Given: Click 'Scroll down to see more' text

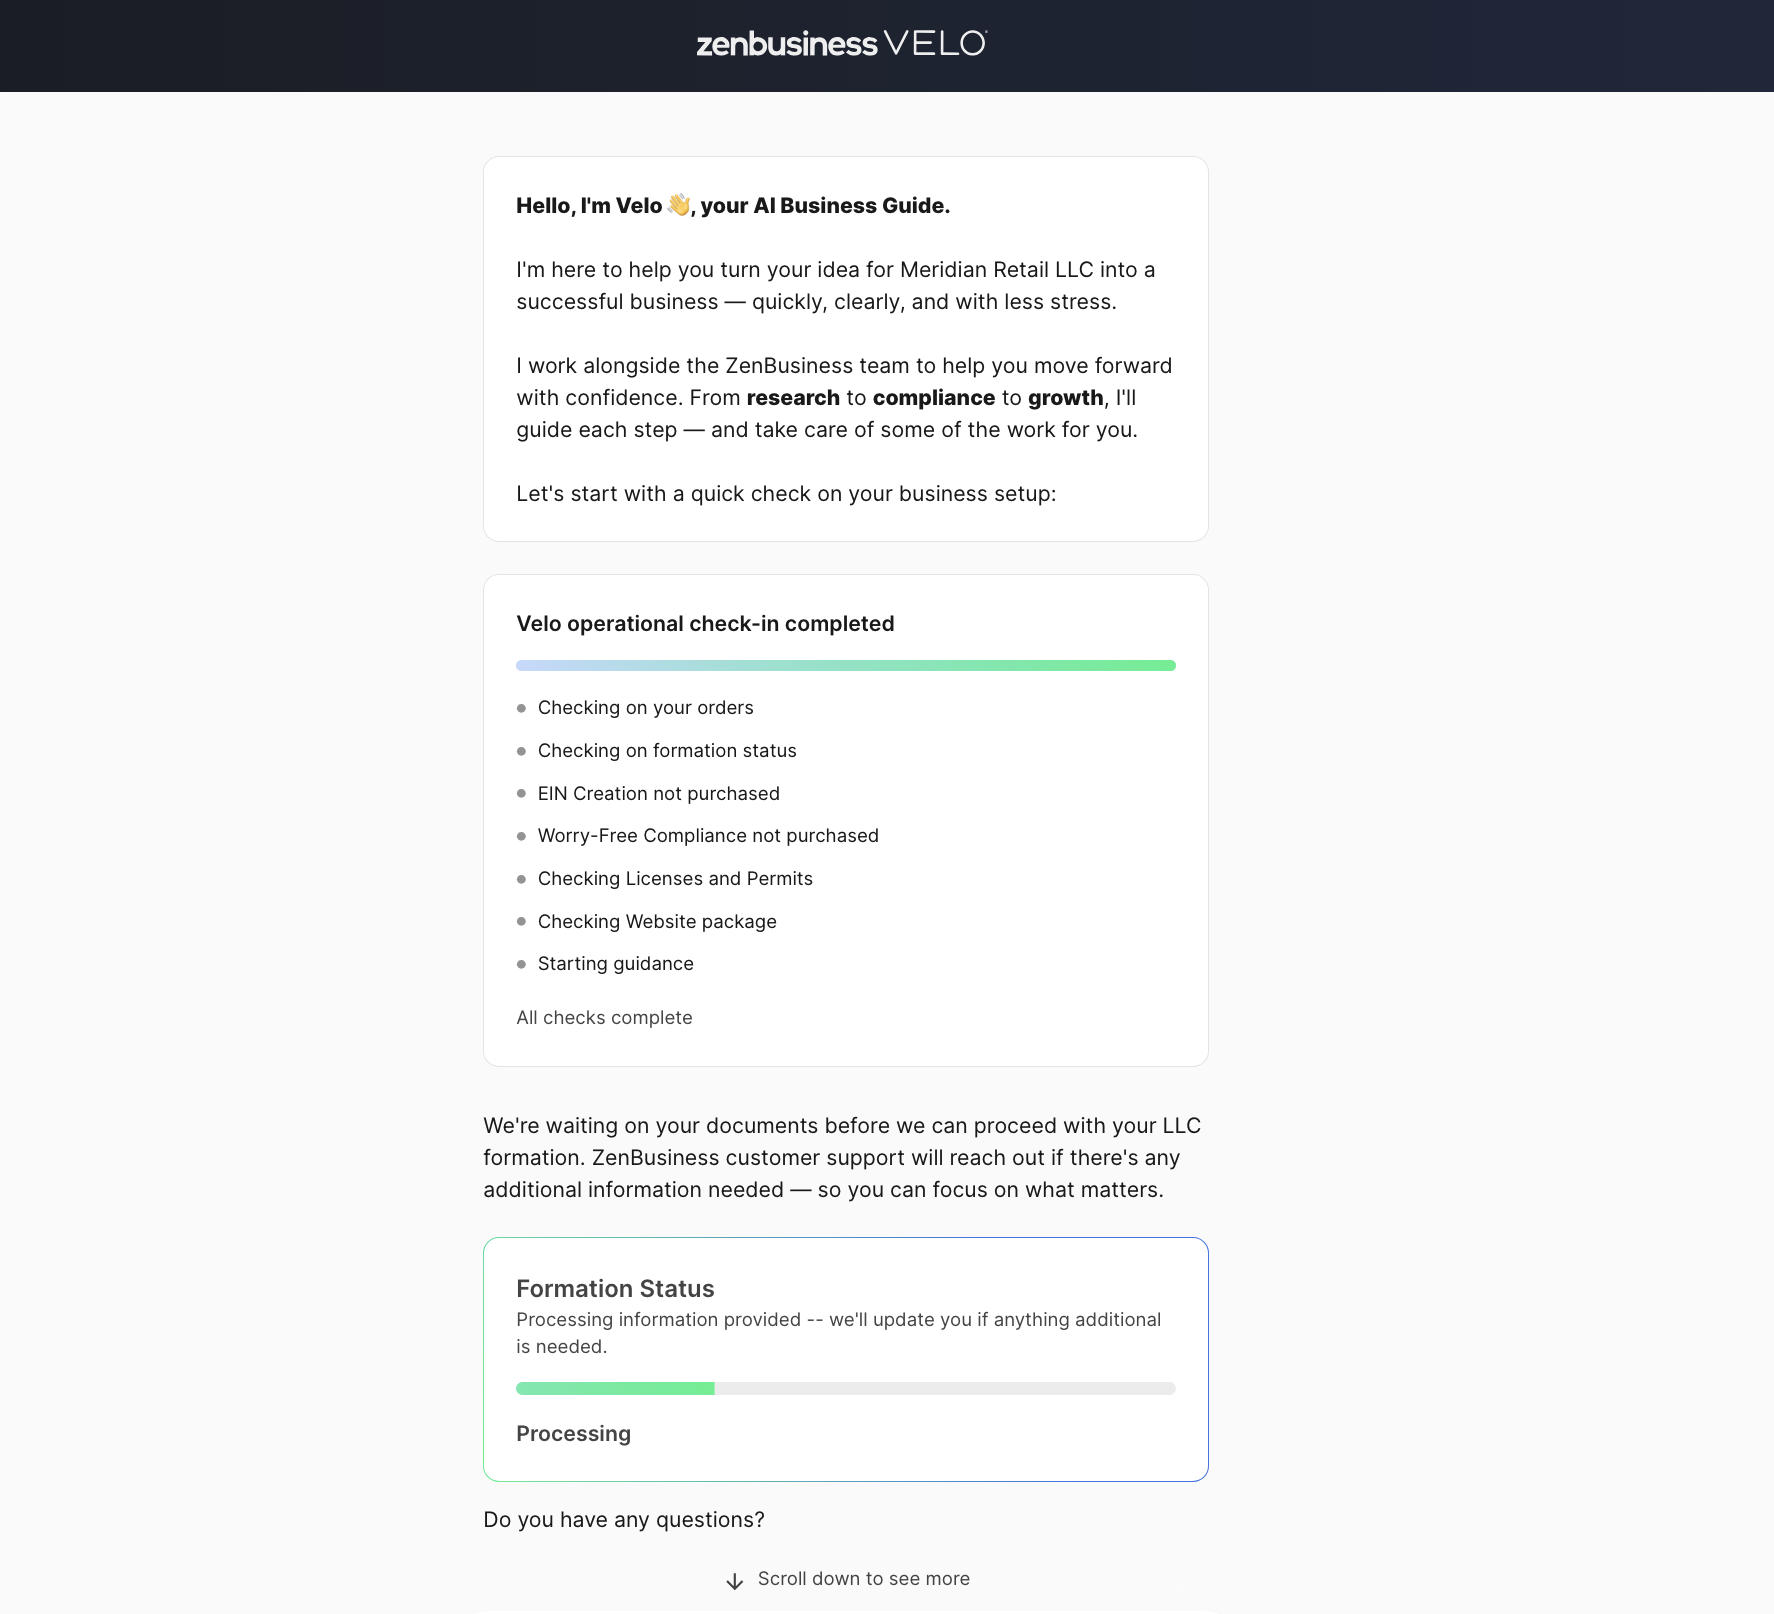Looking at the screenshot, I should coord(864,1579).
